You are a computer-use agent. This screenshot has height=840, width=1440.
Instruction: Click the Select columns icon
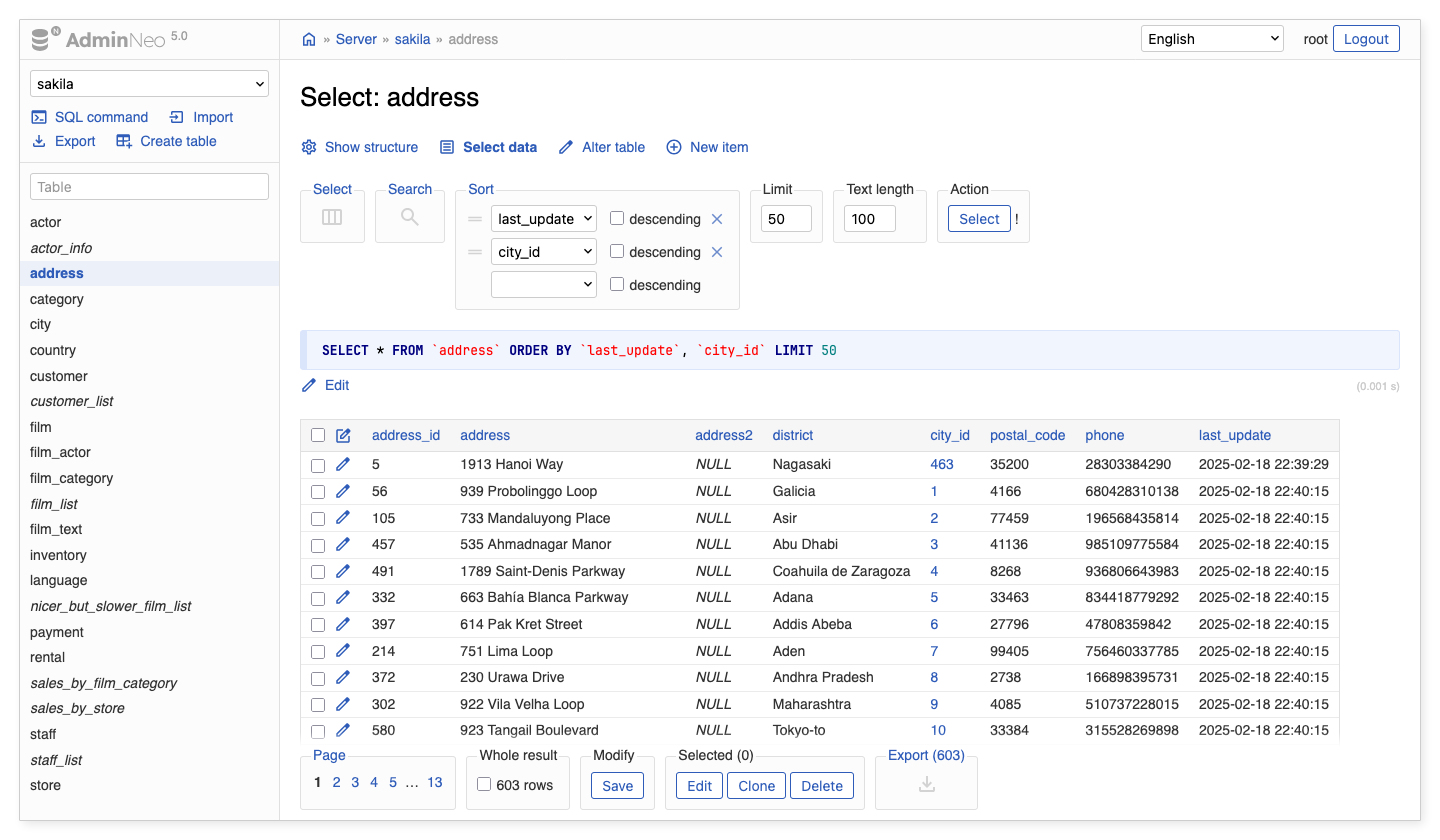[x=332, y=217]
